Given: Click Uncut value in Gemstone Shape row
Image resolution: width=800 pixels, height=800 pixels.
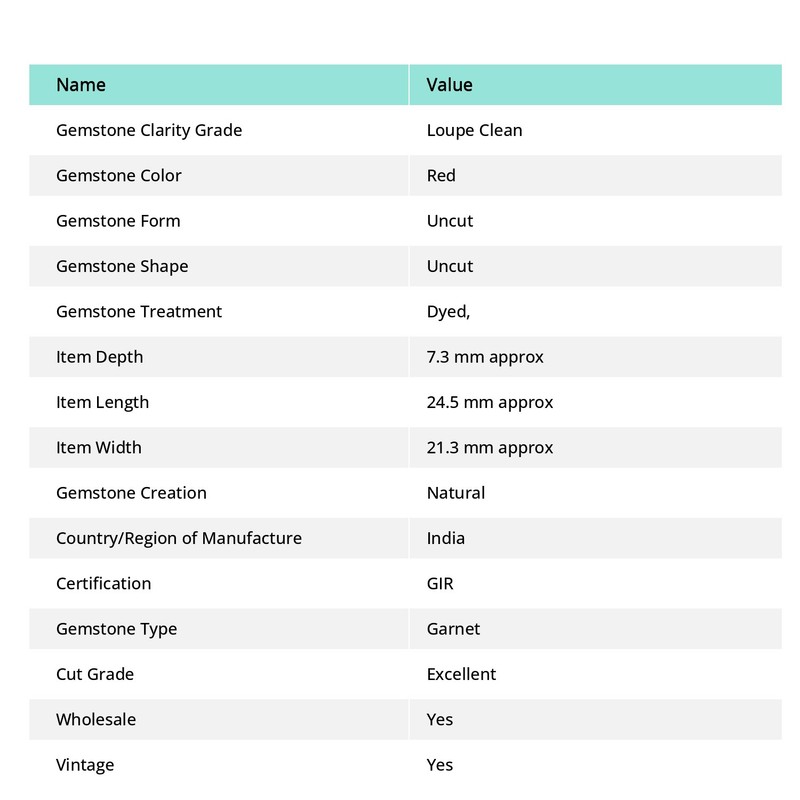Looking at the screenshot, I should (x=450, y=266).
